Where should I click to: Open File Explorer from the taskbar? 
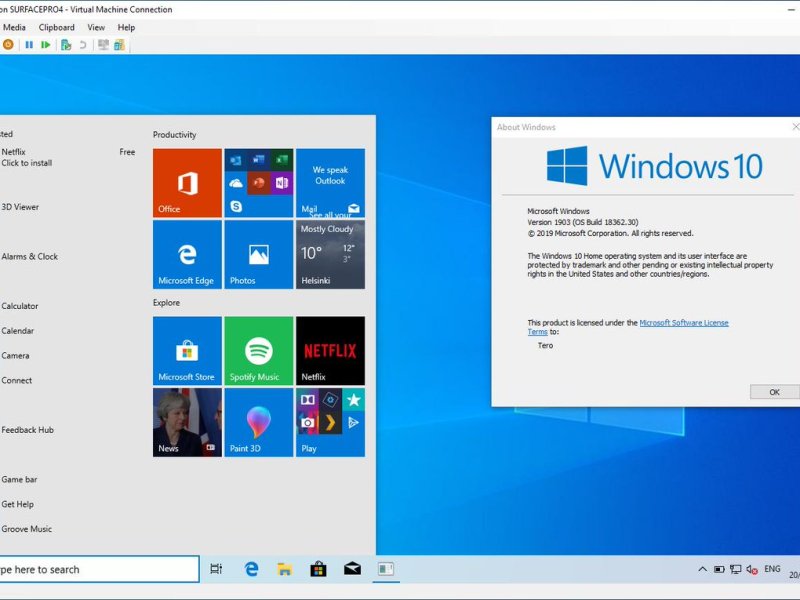pos(285,569)
